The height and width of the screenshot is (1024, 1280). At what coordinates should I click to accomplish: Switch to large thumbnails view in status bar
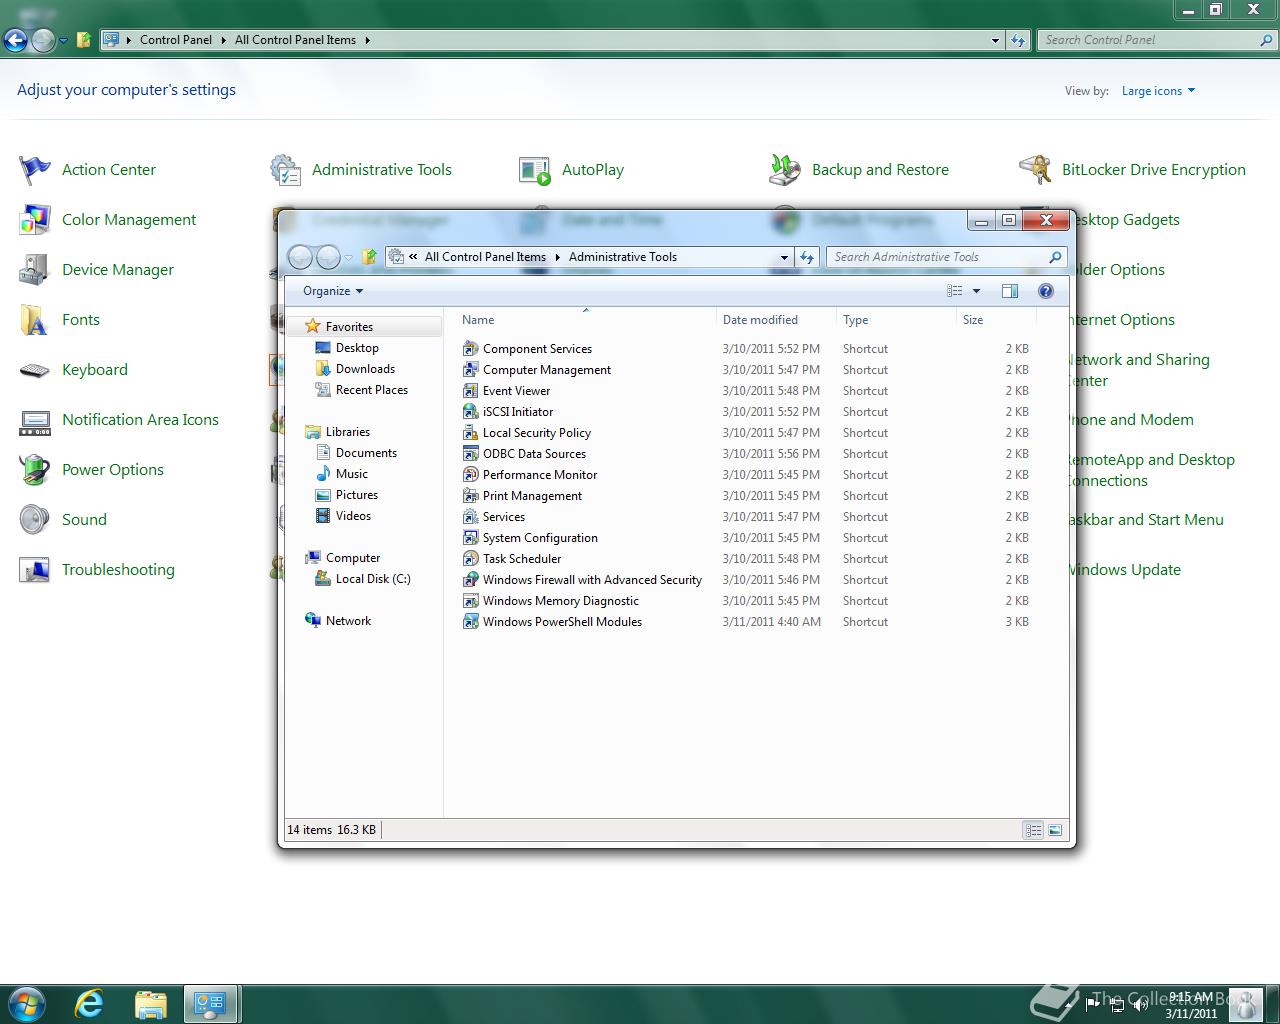tap(1055, 830)
